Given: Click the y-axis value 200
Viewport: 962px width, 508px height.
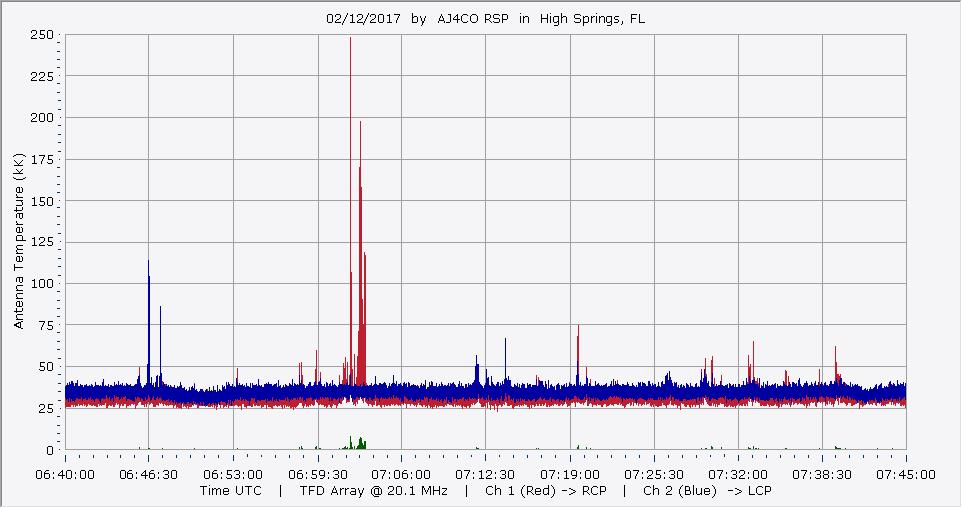Looking at the screenshot, I should click(x=42, y=118).
